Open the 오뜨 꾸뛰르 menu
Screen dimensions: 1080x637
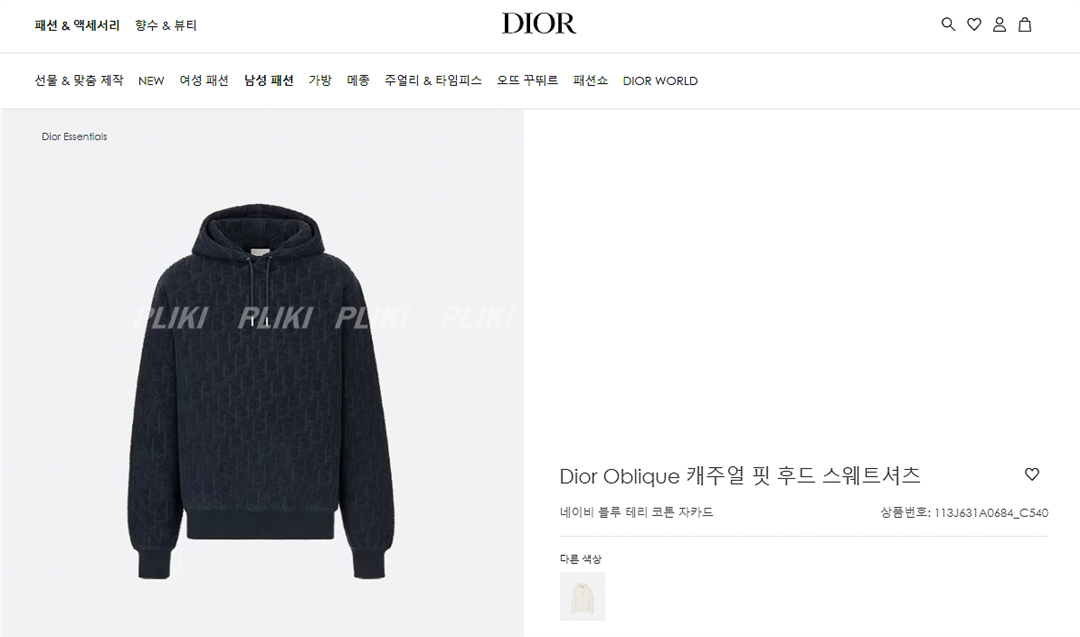pyautogui.click(x=528, y=81)
